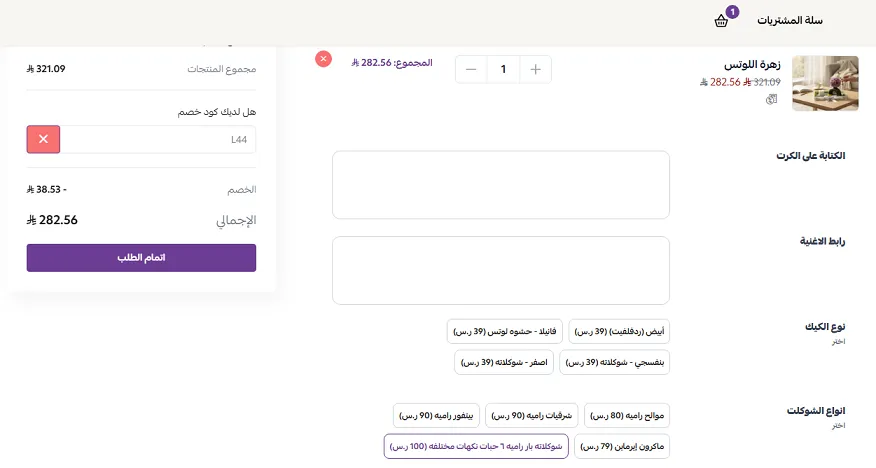
Task: Click the انواع الشوكلت label
Action: point(816,410)
